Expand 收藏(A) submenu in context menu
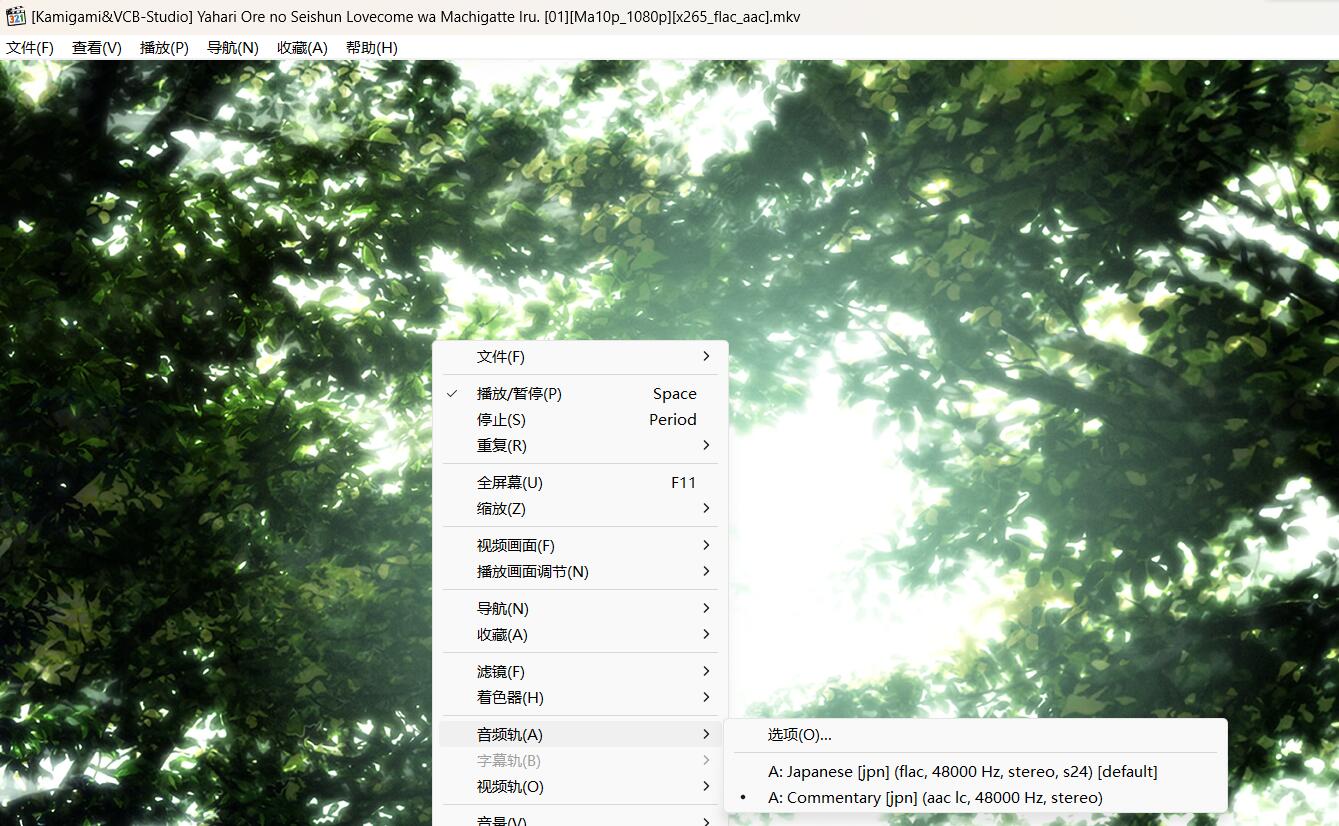The width and height of the screenshot is (1339, 826). point(580,635)
